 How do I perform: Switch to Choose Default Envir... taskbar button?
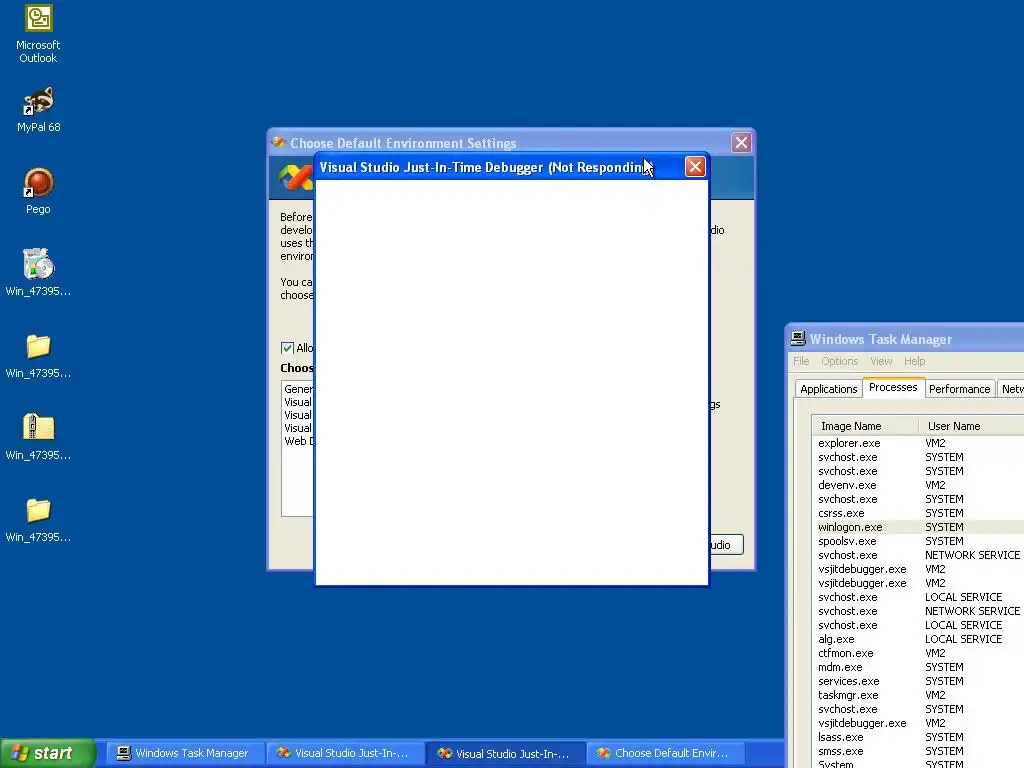665,753
